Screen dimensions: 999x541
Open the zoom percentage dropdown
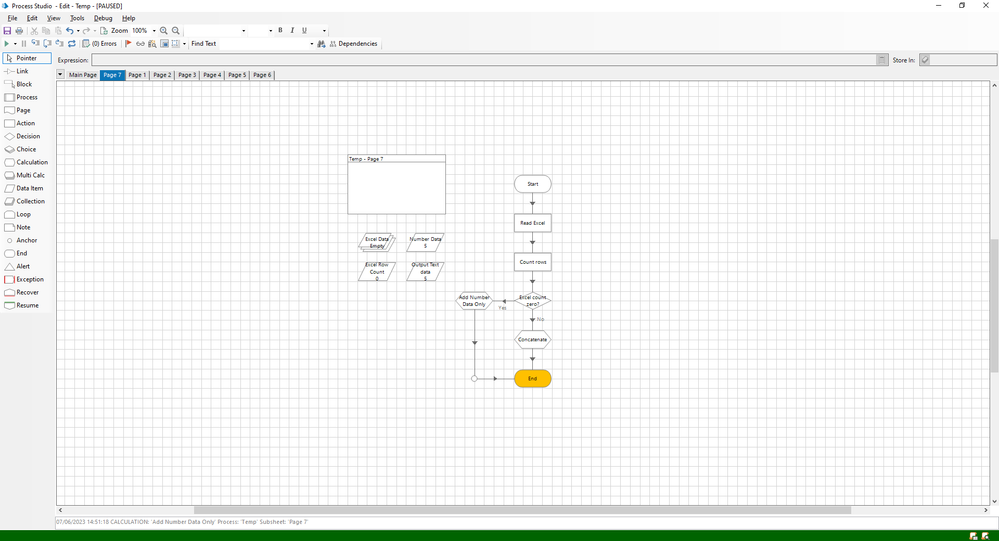(154, 31)
